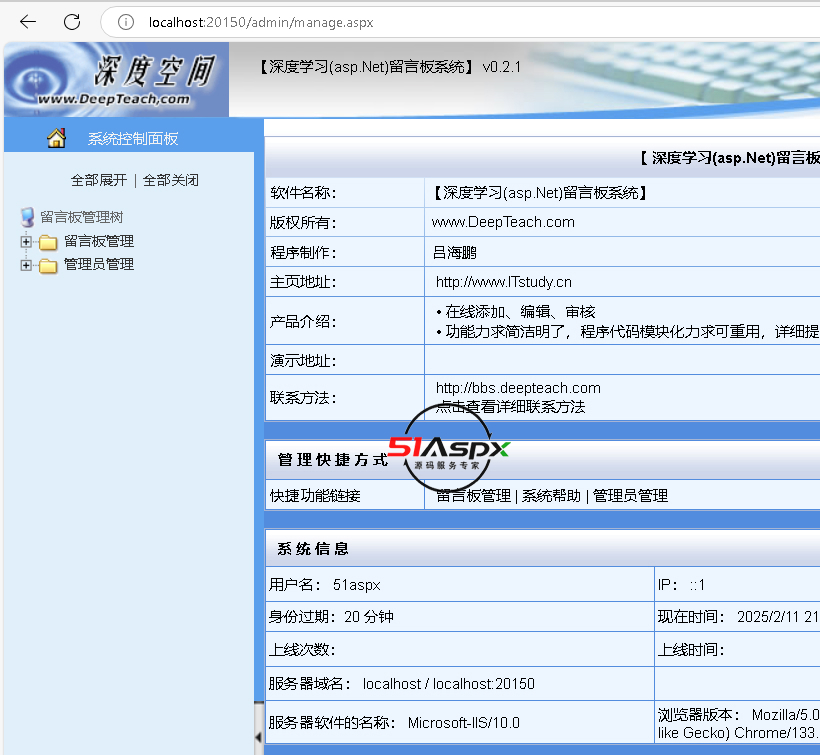Click the 深度空间 DeepTeach logo banner
The height and width of the screenshot is (755, 820).
pos(116,79)
